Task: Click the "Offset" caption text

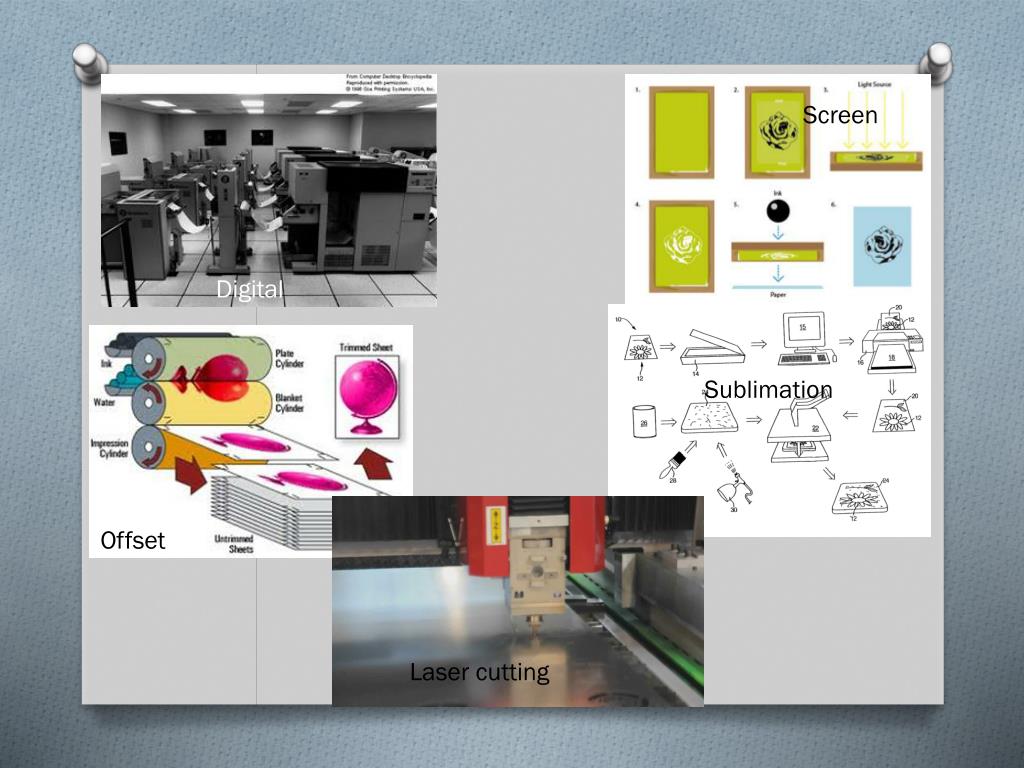Action: [133, 540]
